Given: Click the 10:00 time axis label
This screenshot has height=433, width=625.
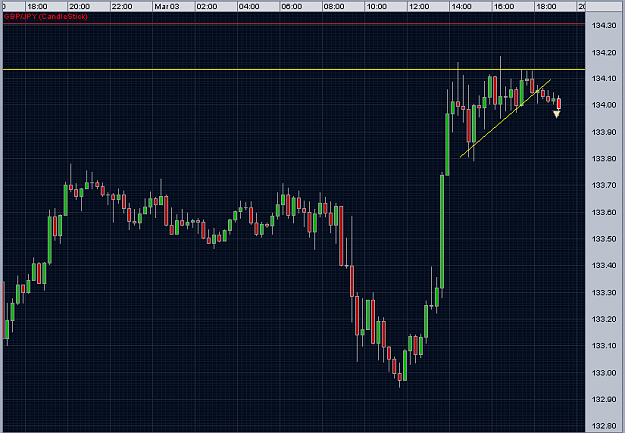Looking at the screenshot, I should point(377,6).
